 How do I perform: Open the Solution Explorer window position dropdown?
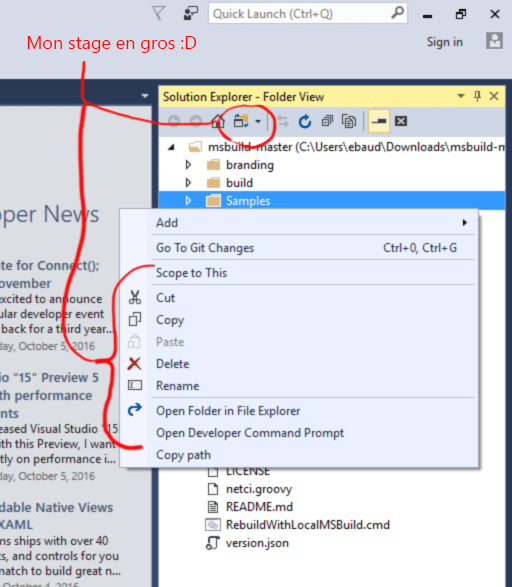[461, 96]
